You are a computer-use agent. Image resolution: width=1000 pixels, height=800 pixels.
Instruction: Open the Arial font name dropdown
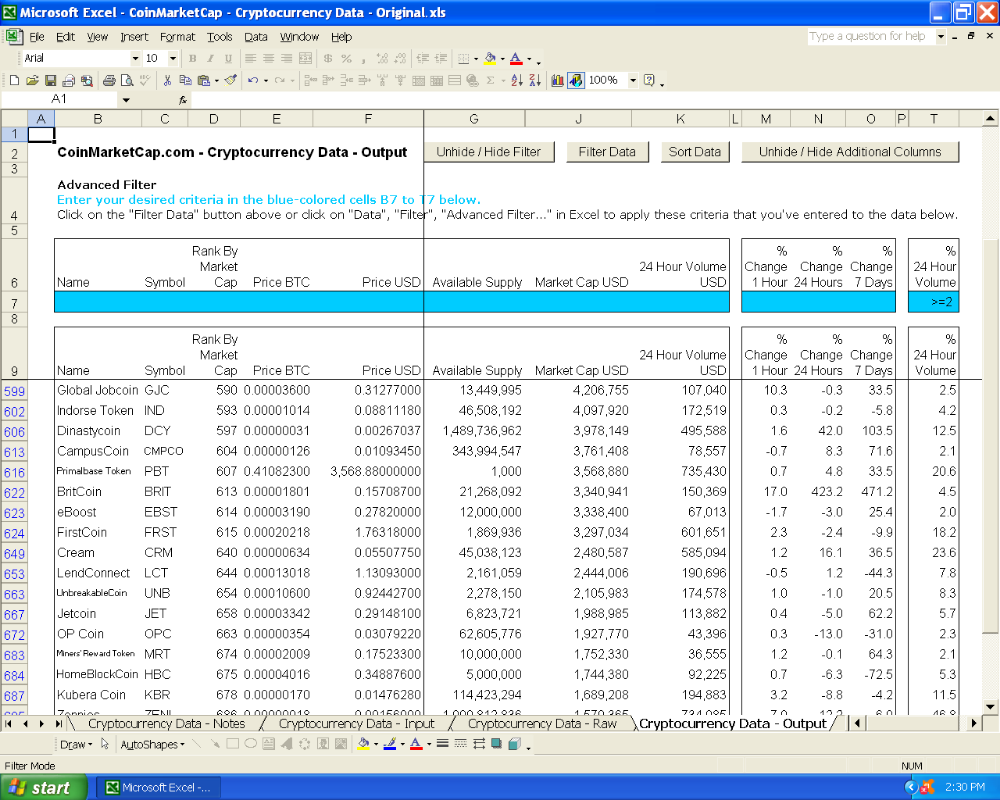click(135, 59)
